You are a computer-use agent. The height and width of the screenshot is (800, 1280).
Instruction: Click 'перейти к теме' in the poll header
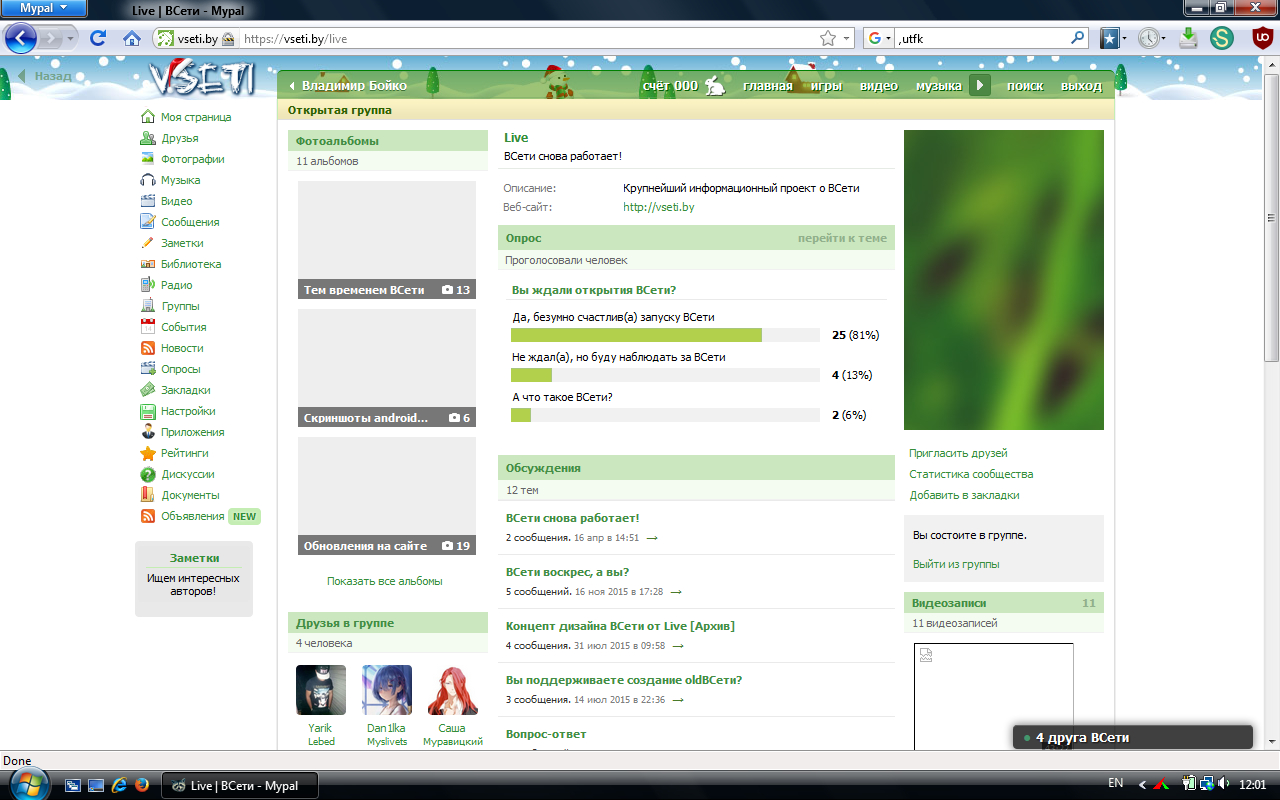842,238
